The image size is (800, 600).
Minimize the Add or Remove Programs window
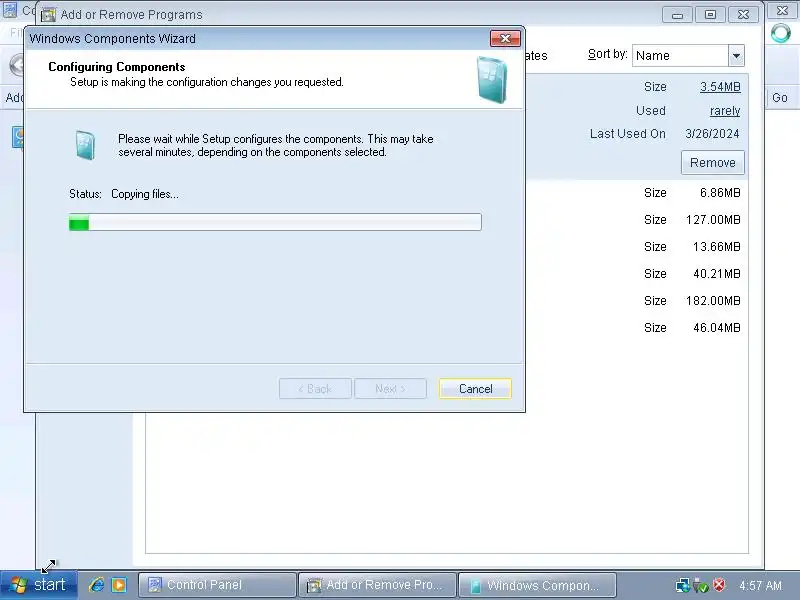(x=677, y=15)
